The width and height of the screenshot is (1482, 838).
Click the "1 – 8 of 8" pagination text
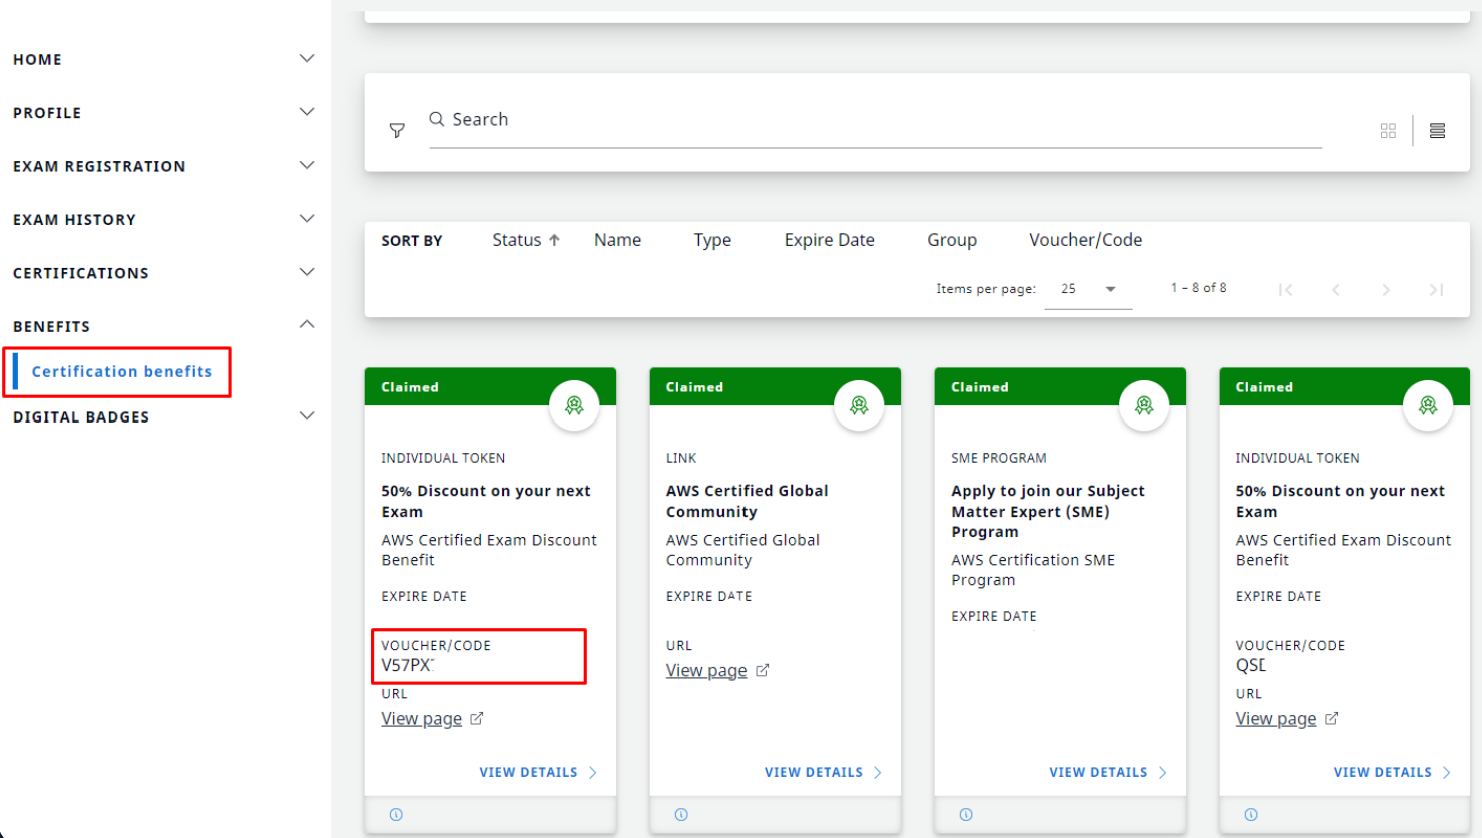coord(1199,288)
